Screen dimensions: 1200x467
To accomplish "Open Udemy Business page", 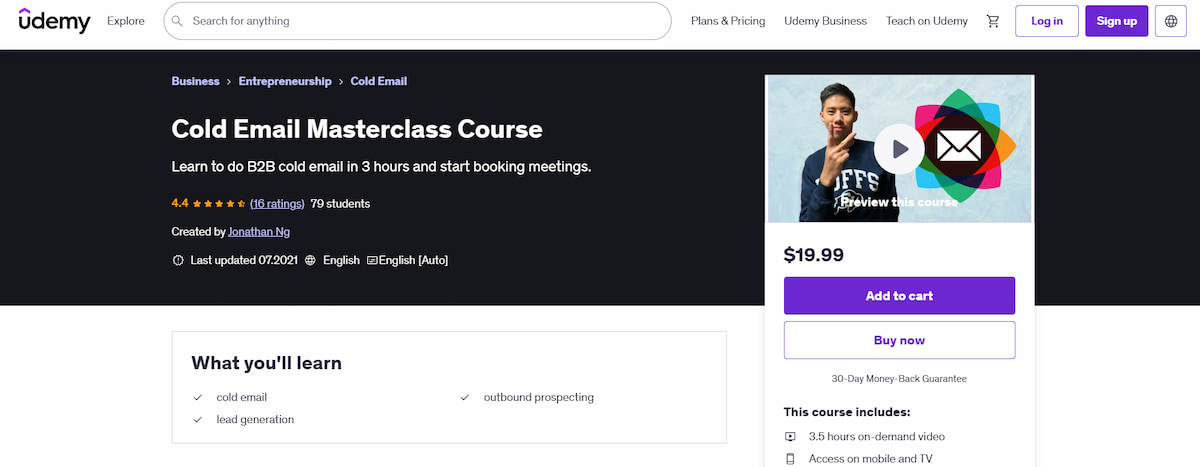I will 825,21.
